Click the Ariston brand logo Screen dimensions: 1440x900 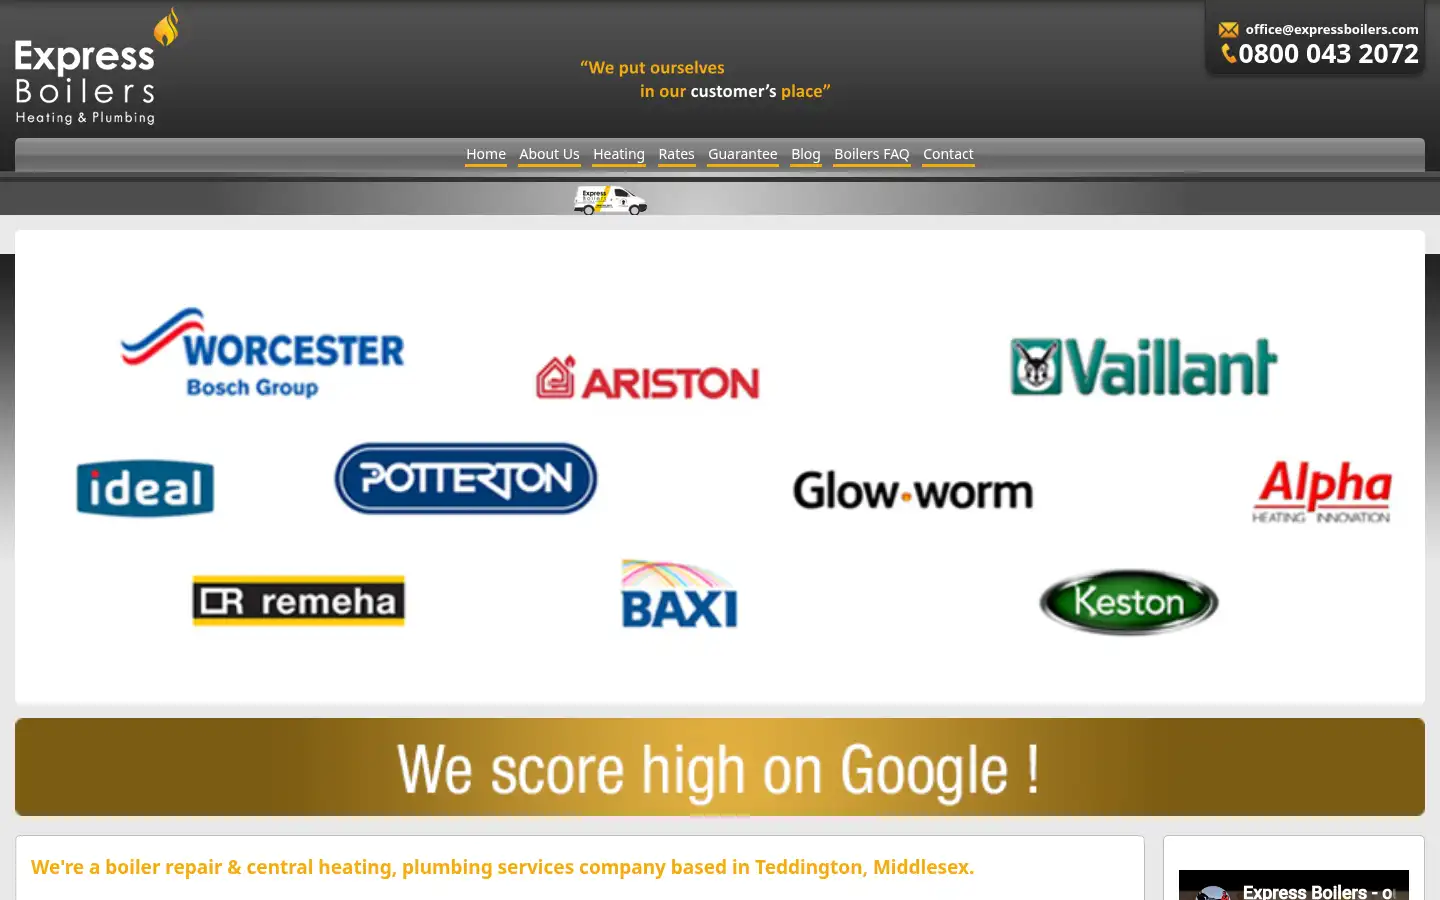pos(648,378)
